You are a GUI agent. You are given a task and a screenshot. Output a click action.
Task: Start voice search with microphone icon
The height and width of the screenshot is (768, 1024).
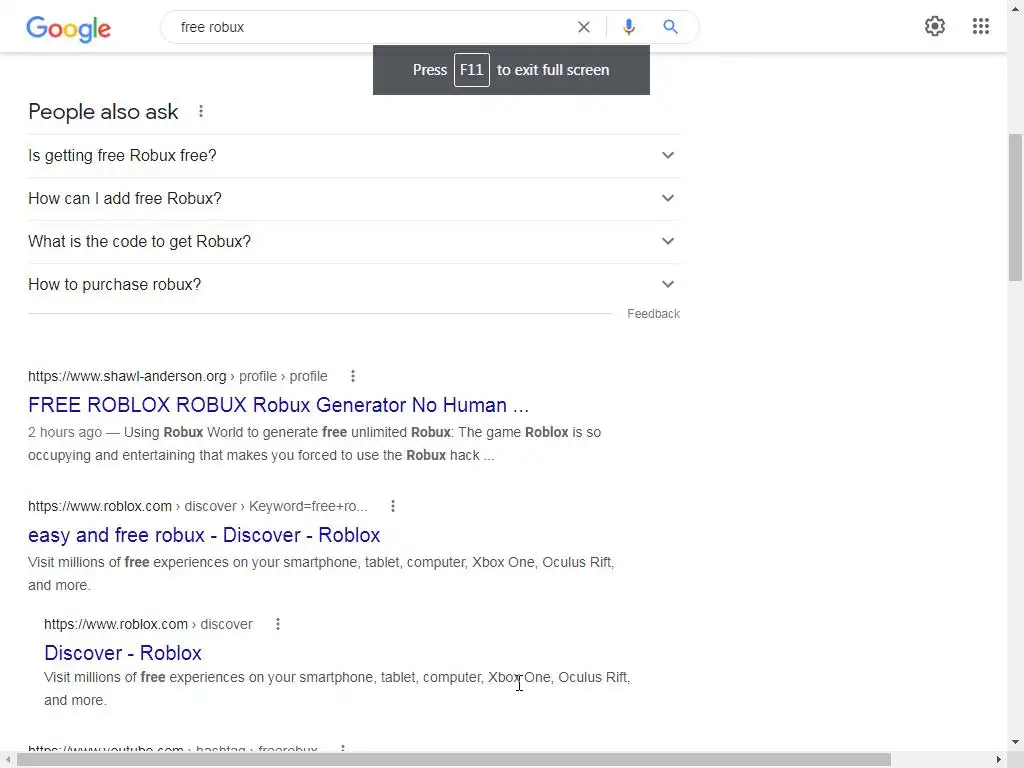[629, 27]
